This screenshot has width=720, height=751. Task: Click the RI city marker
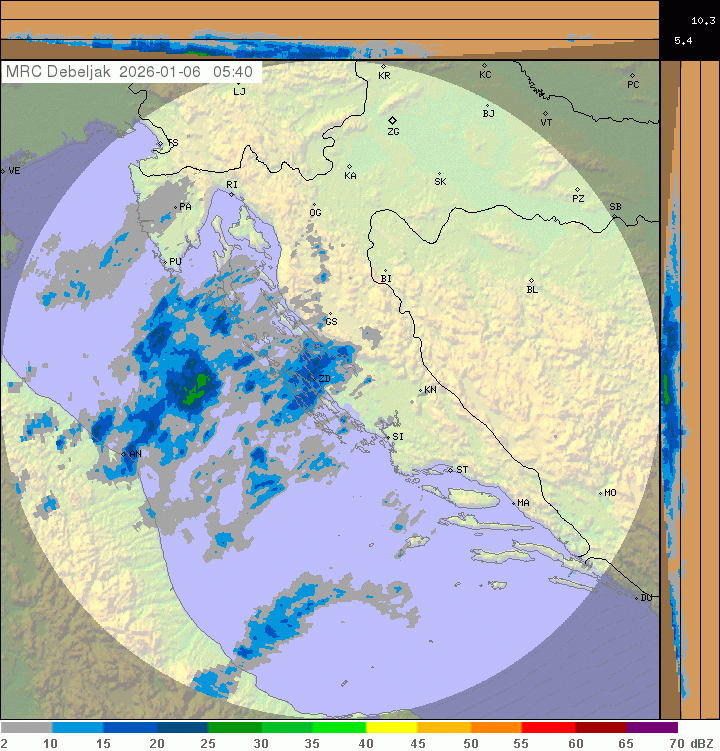230,194
